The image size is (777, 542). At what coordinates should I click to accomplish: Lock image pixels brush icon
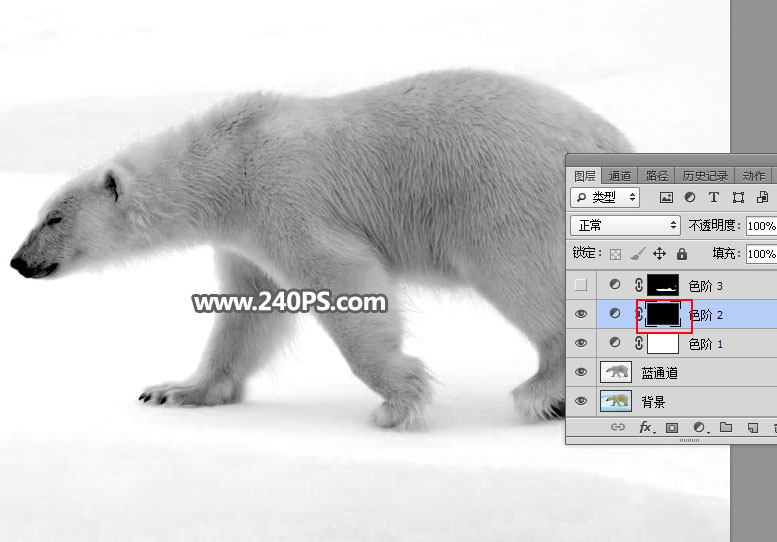click(x=637, y=254)
